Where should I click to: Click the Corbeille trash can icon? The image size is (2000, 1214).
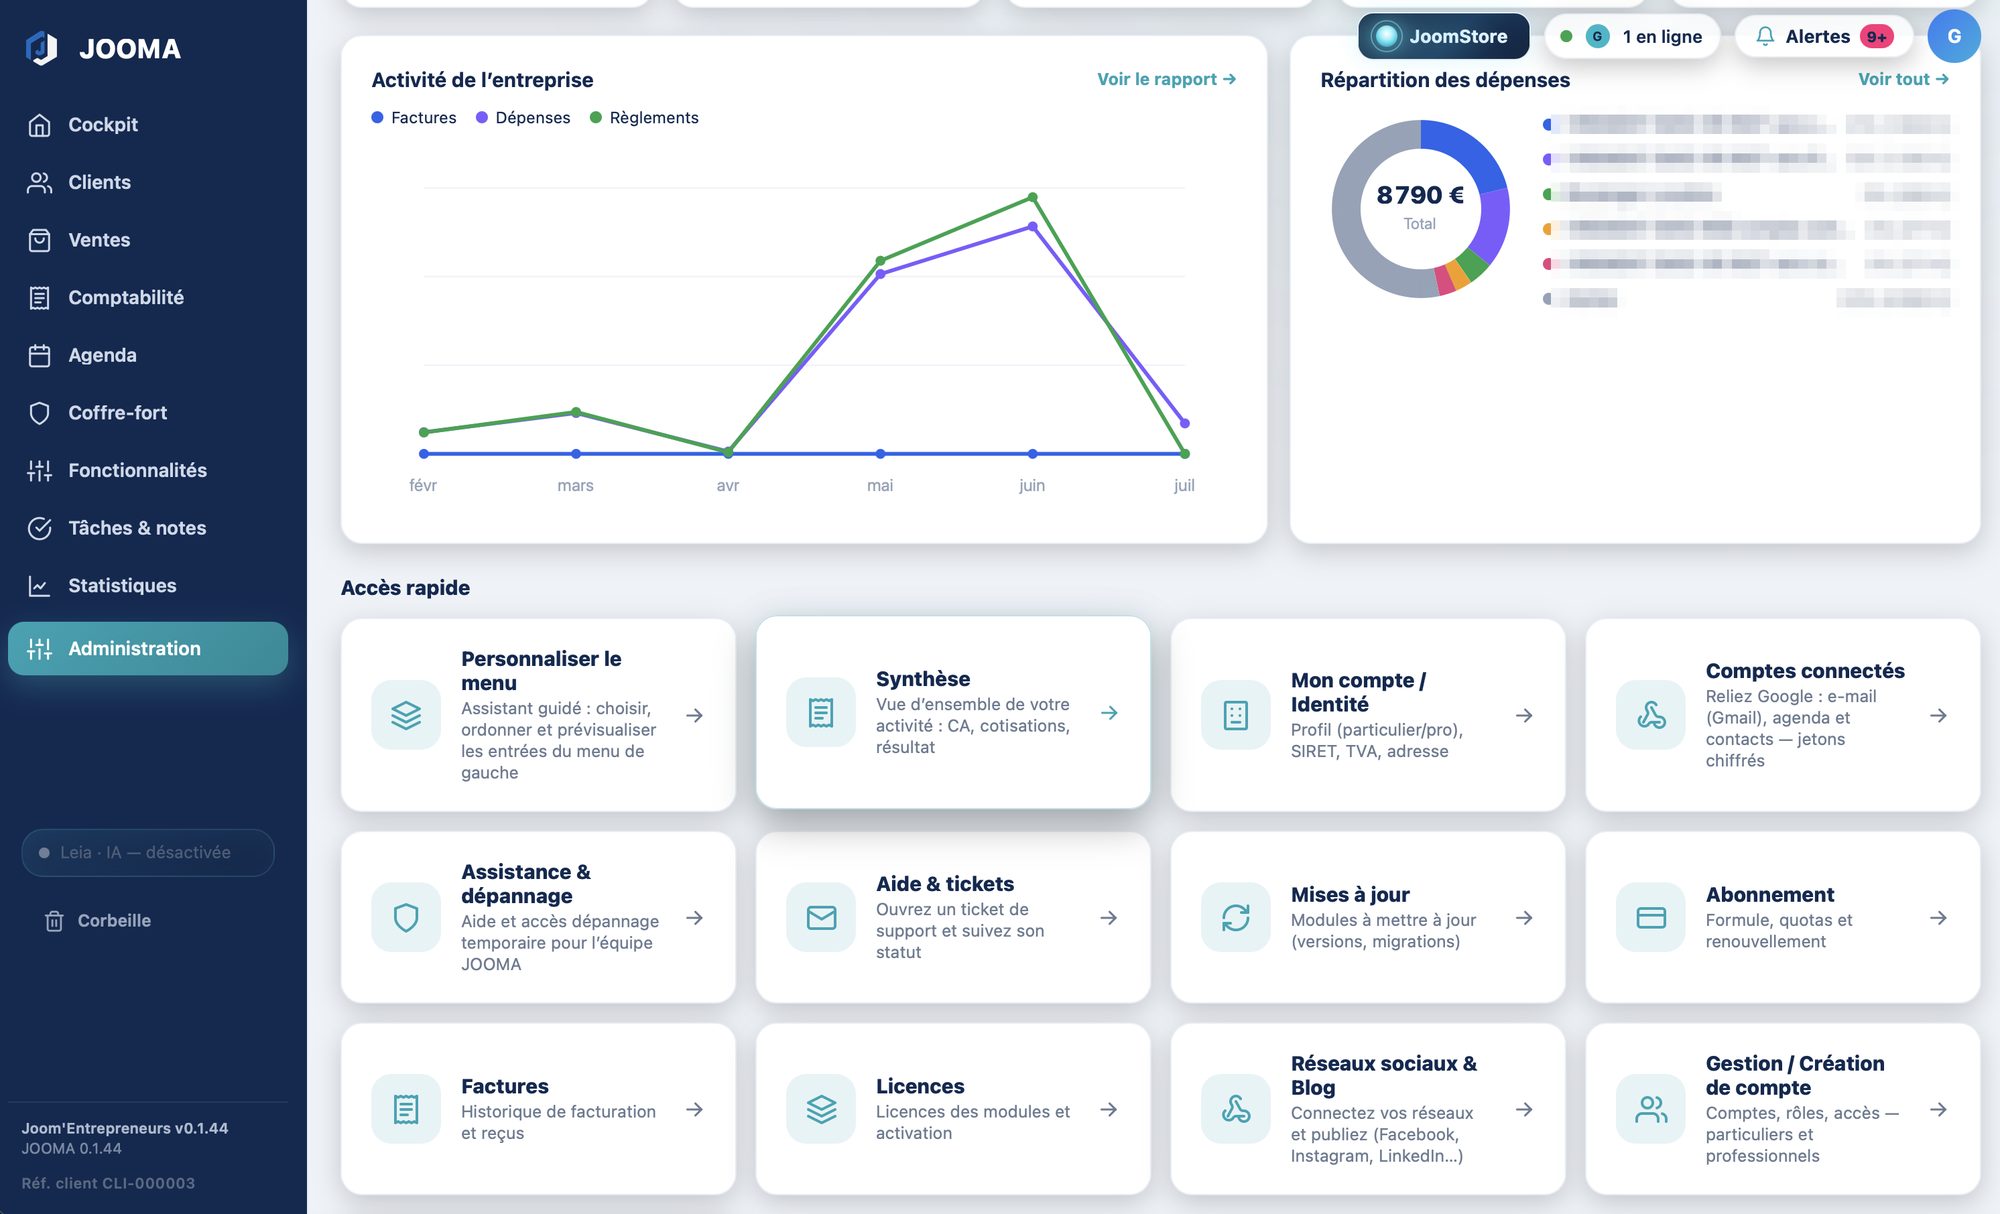[55, 921]
